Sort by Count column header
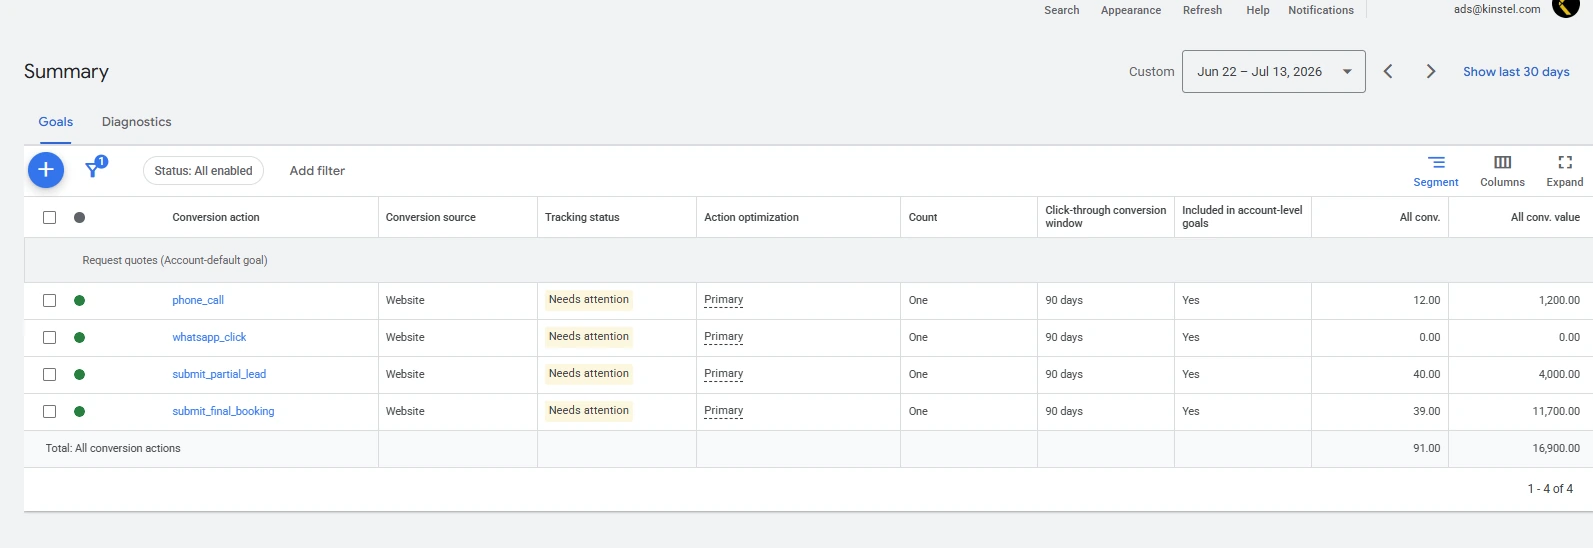 [x=923, y=217]
